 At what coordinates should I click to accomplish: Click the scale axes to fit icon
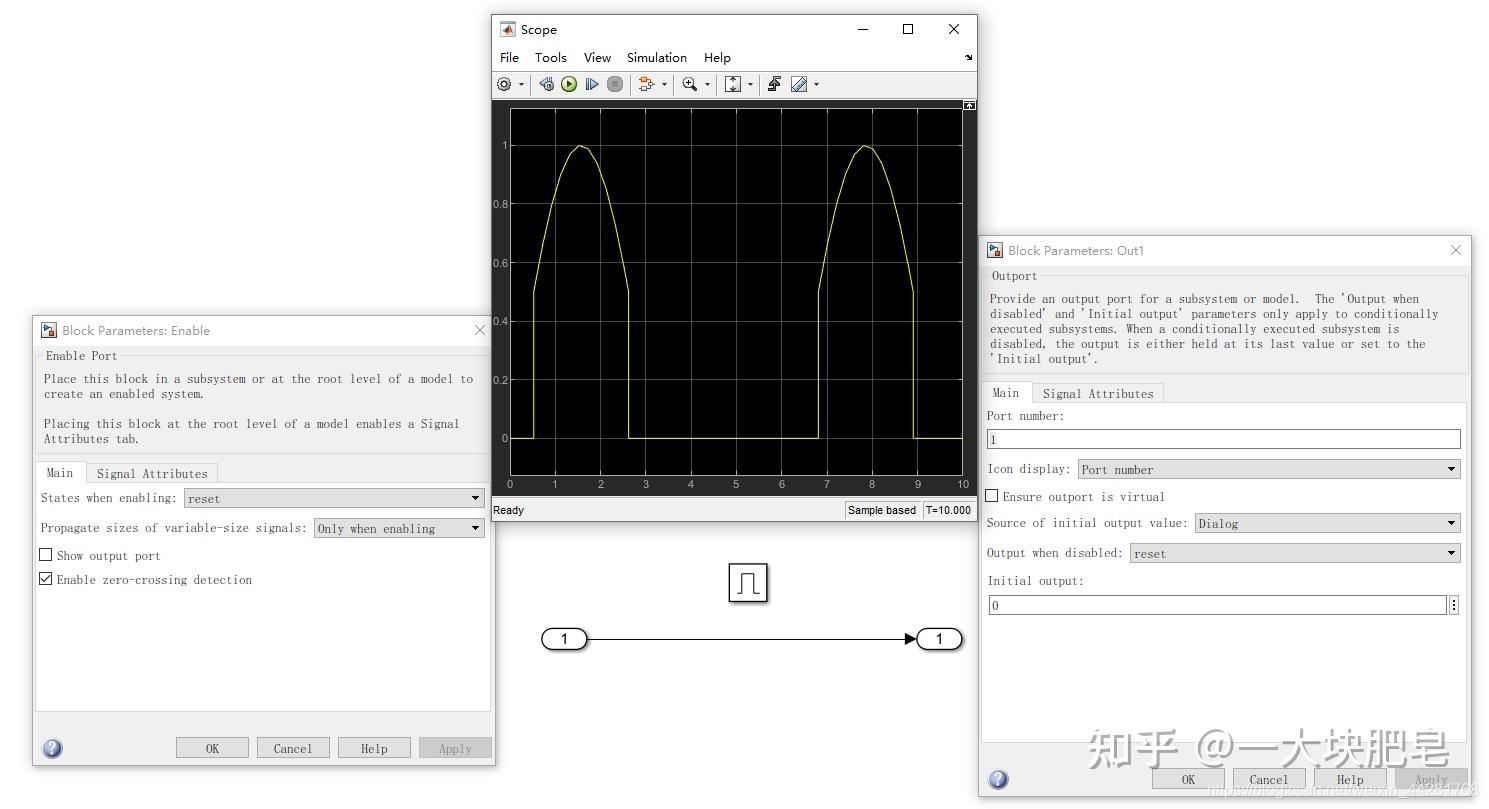tap(733, 84)
